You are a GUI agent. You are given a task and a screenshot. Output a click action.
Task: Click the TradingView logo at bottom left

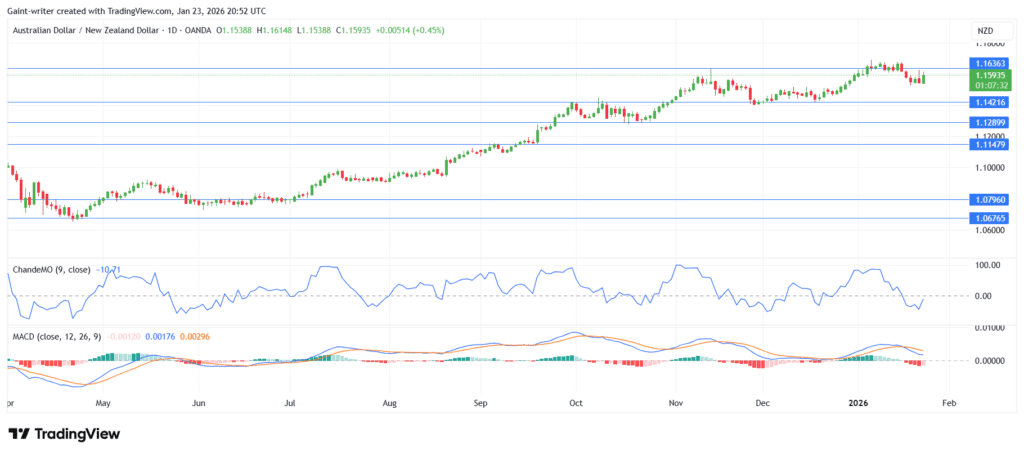coord(64,434)
